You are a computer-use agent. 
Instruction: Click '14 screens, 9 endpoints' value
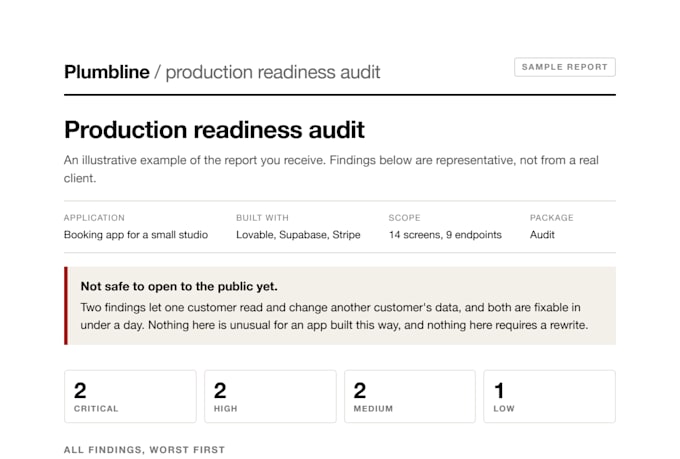[445, 235]
